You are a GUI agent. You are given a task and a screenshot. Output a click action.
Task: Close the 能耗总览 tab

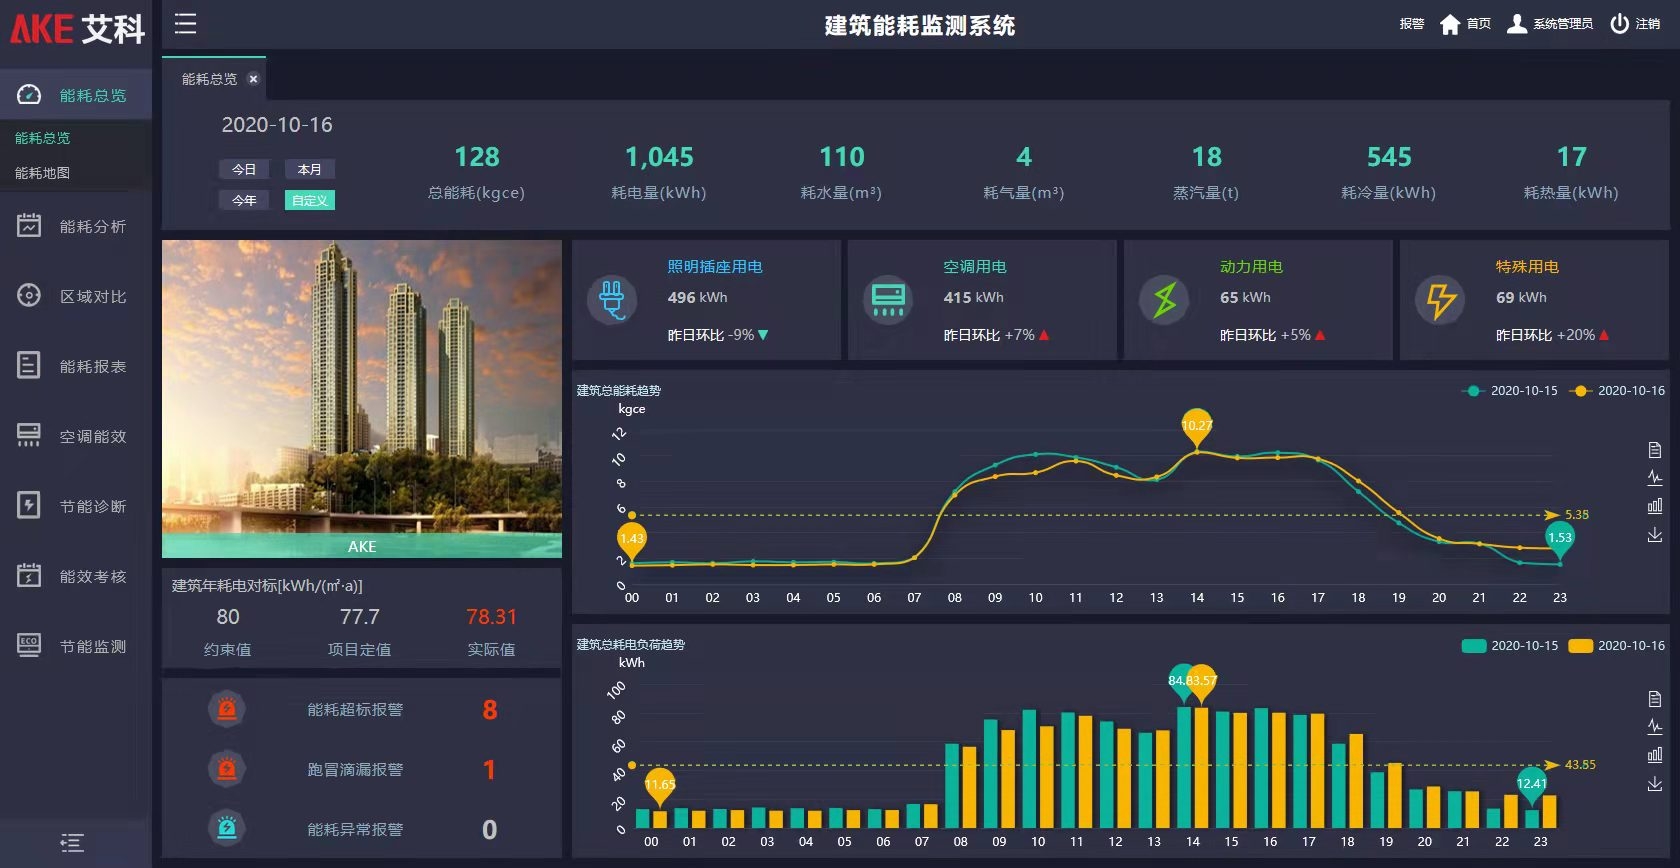coord(253,79)
